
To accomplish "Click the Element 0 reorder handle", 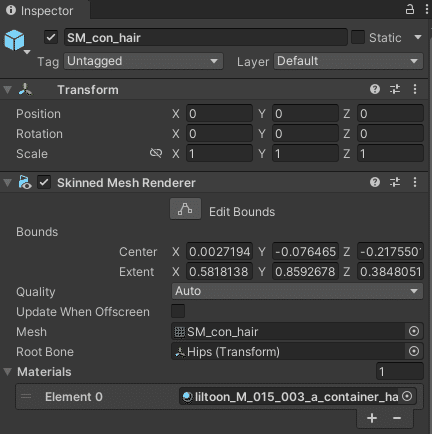I will pyautogui.click(x=26, y=397).
